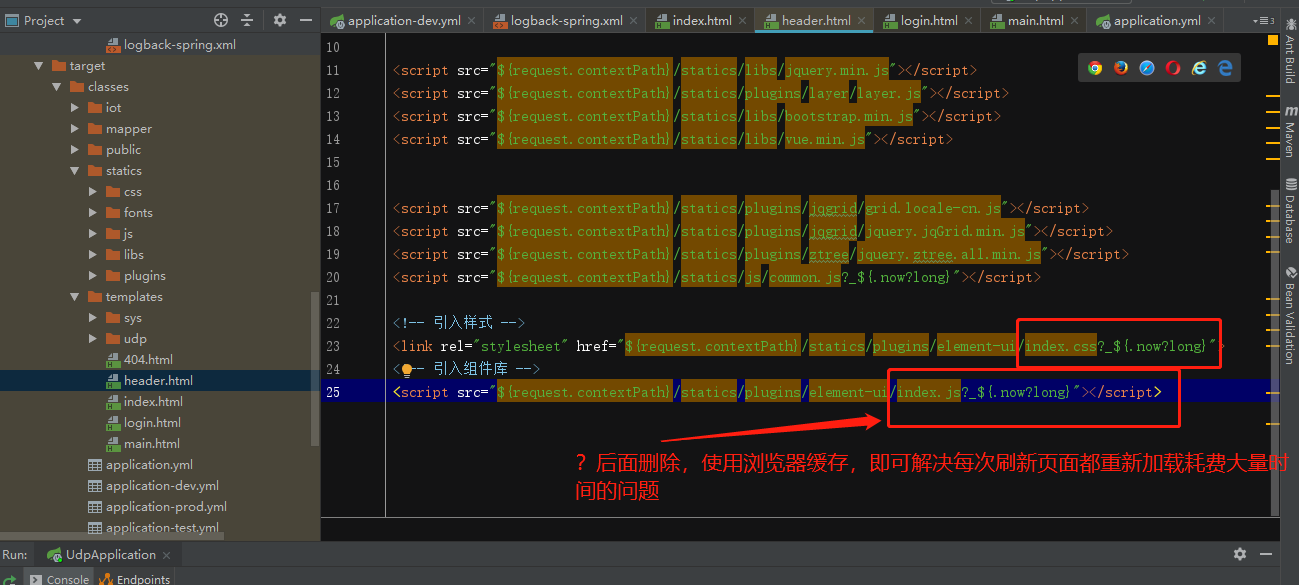This screenshot has width=1299, height=585.
Task: Select login.html in project tree
Action: [x=152, y=423]
